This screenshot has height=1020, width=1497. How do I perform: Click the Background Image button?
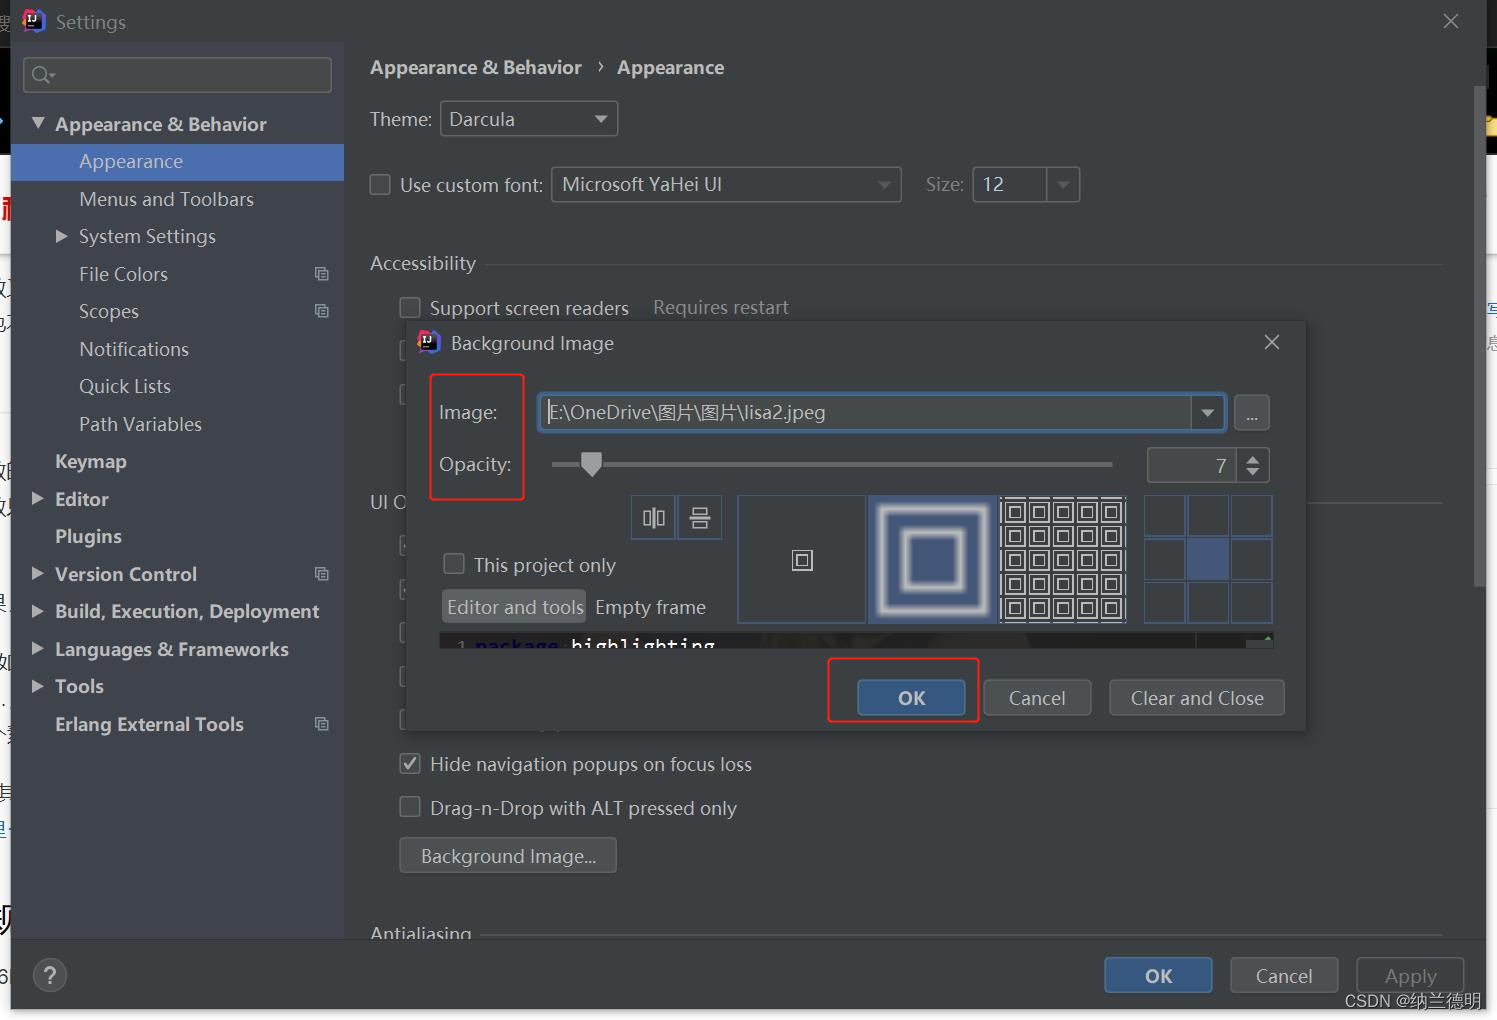click(x=508, y=855)
